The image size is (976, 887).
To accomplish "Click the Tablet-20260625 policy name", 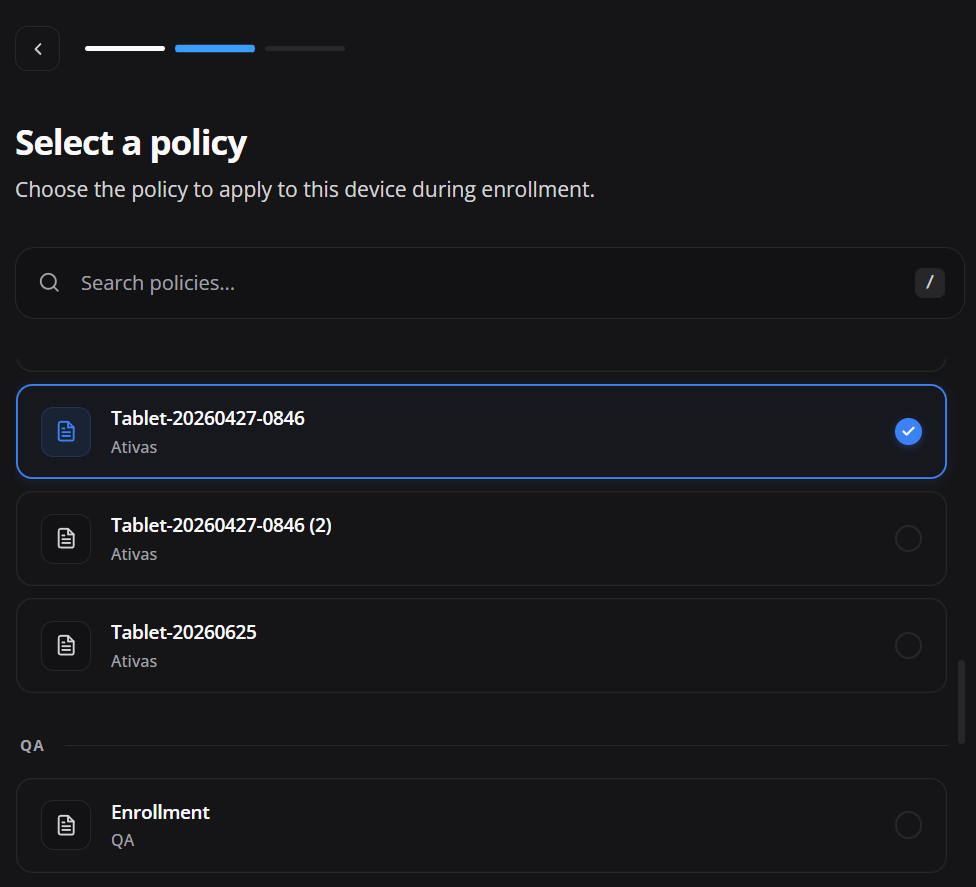I will (184, 632).
